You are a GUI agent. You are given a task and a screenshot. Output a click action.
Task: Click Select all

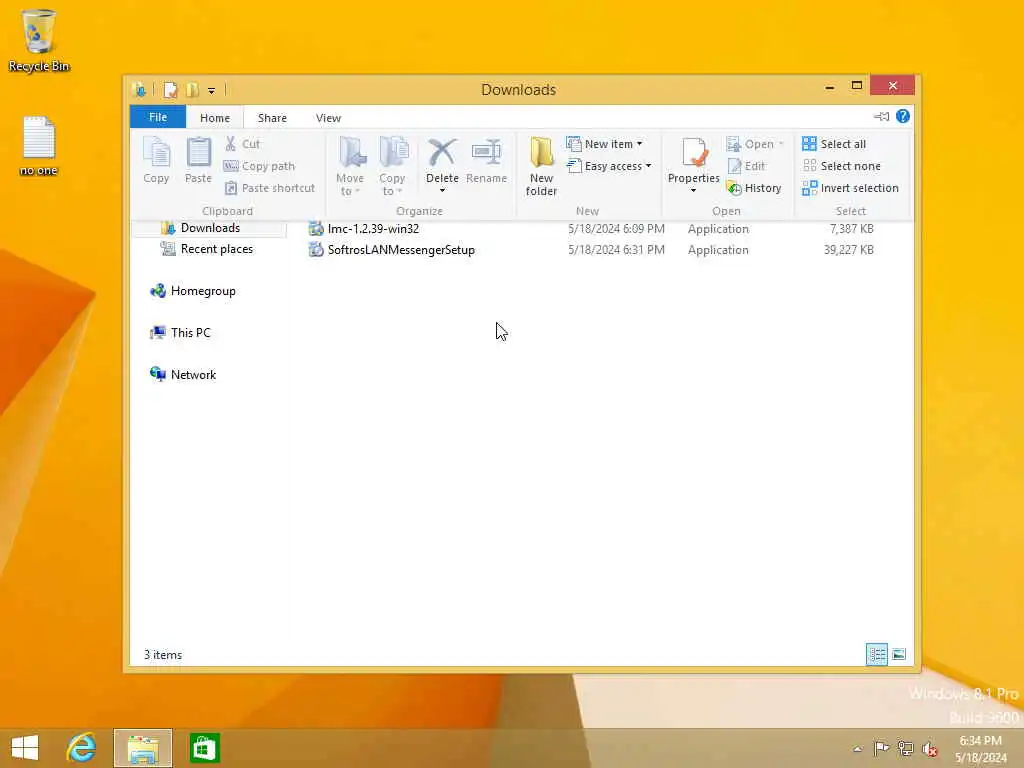click(834, 144)
